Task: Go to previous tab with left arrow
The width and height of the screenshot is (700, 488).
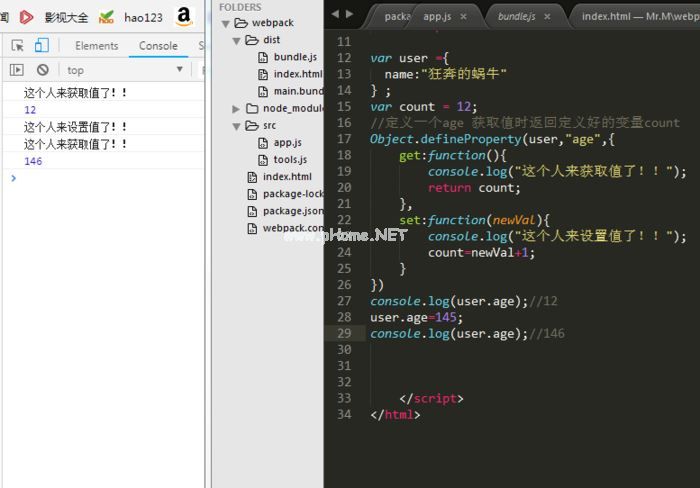Action: [335, 14]
